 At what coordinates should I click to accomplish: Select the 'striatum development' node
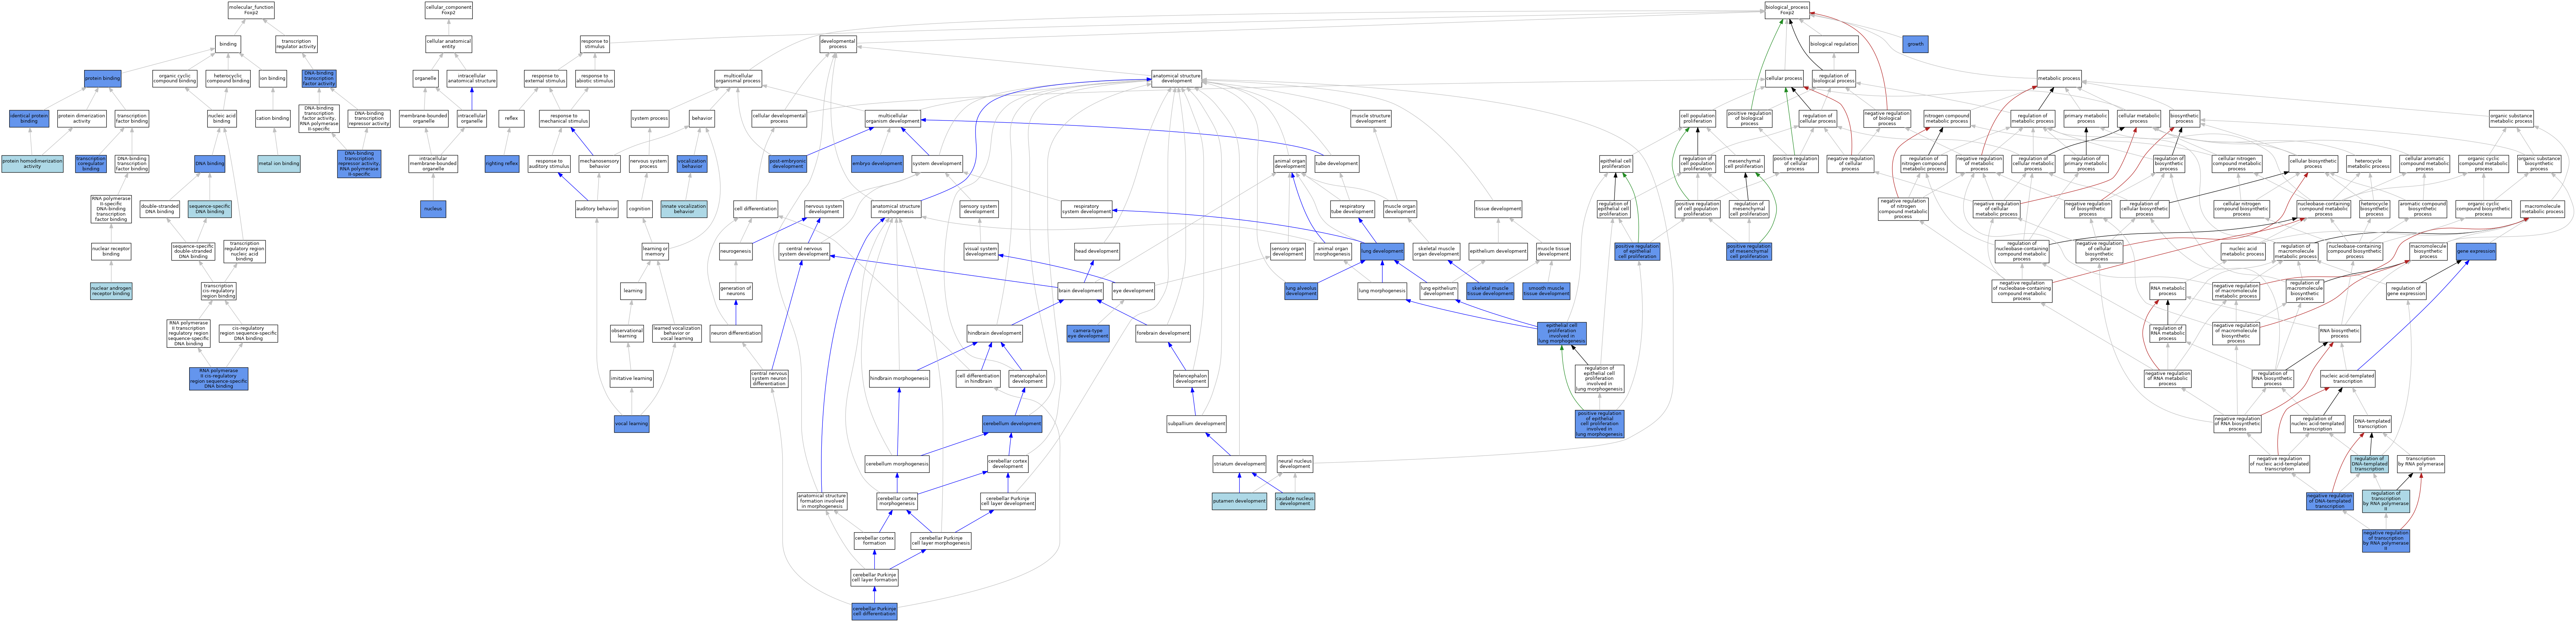pyautogui.click(x=1239, y=464)
